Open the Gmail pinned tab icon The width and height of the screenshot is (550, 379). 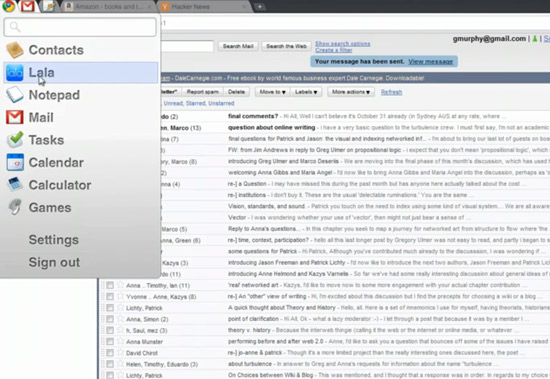point(28,6)
